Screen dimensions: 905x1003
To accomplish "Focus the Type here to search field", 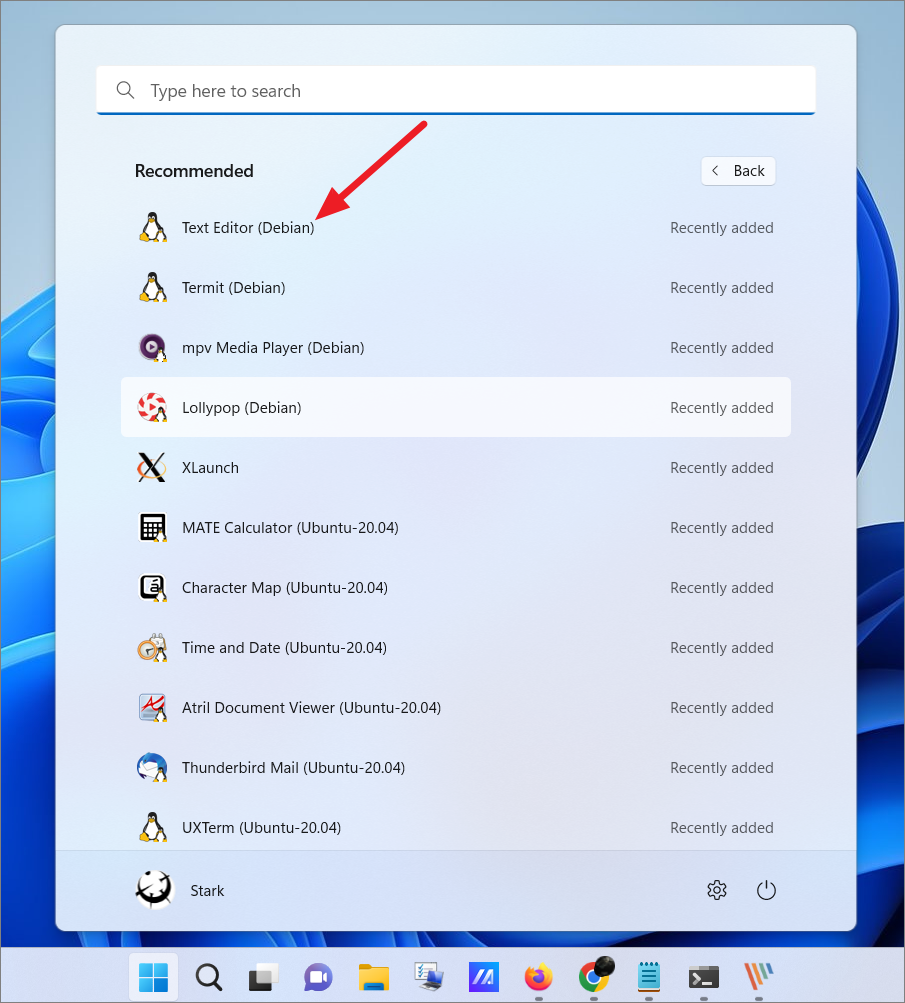I will pos(455,90).
